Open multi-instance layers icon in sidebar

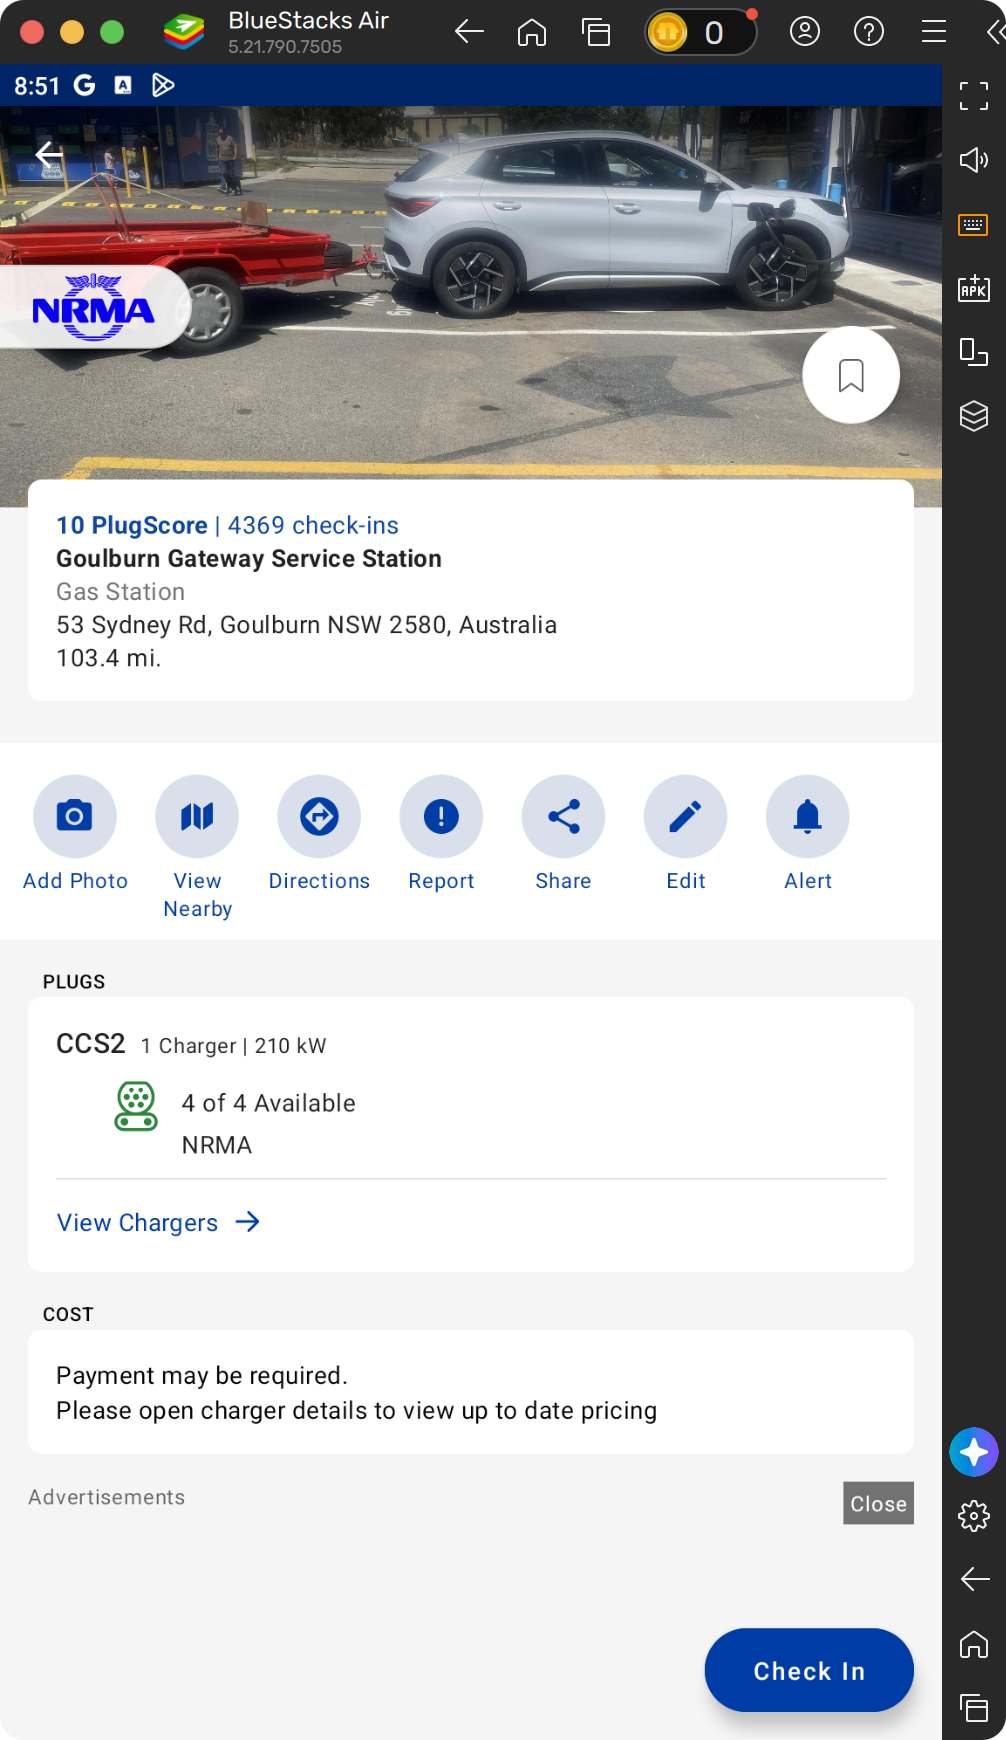(974, 416)
